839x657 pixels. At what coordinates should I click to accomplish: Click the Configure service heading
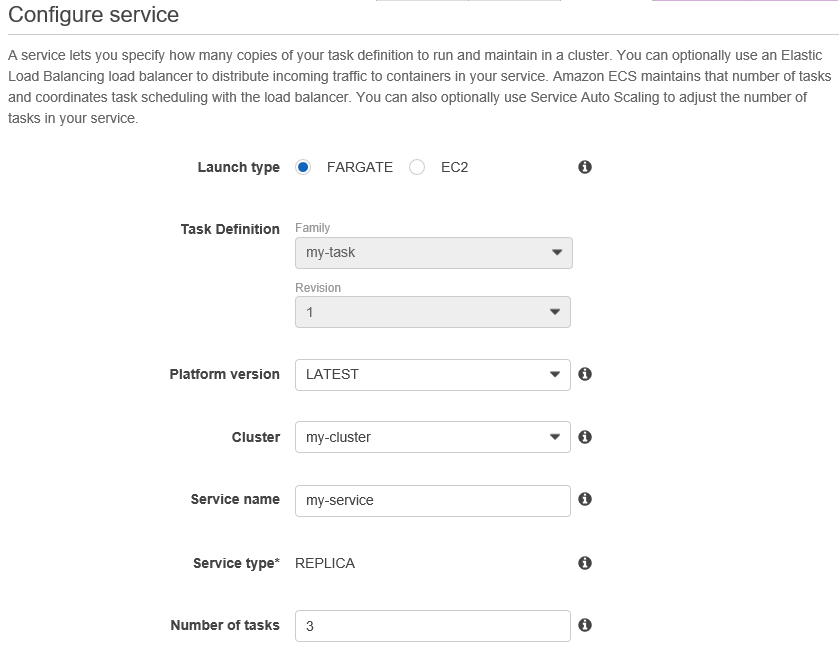tap(94, 15)
